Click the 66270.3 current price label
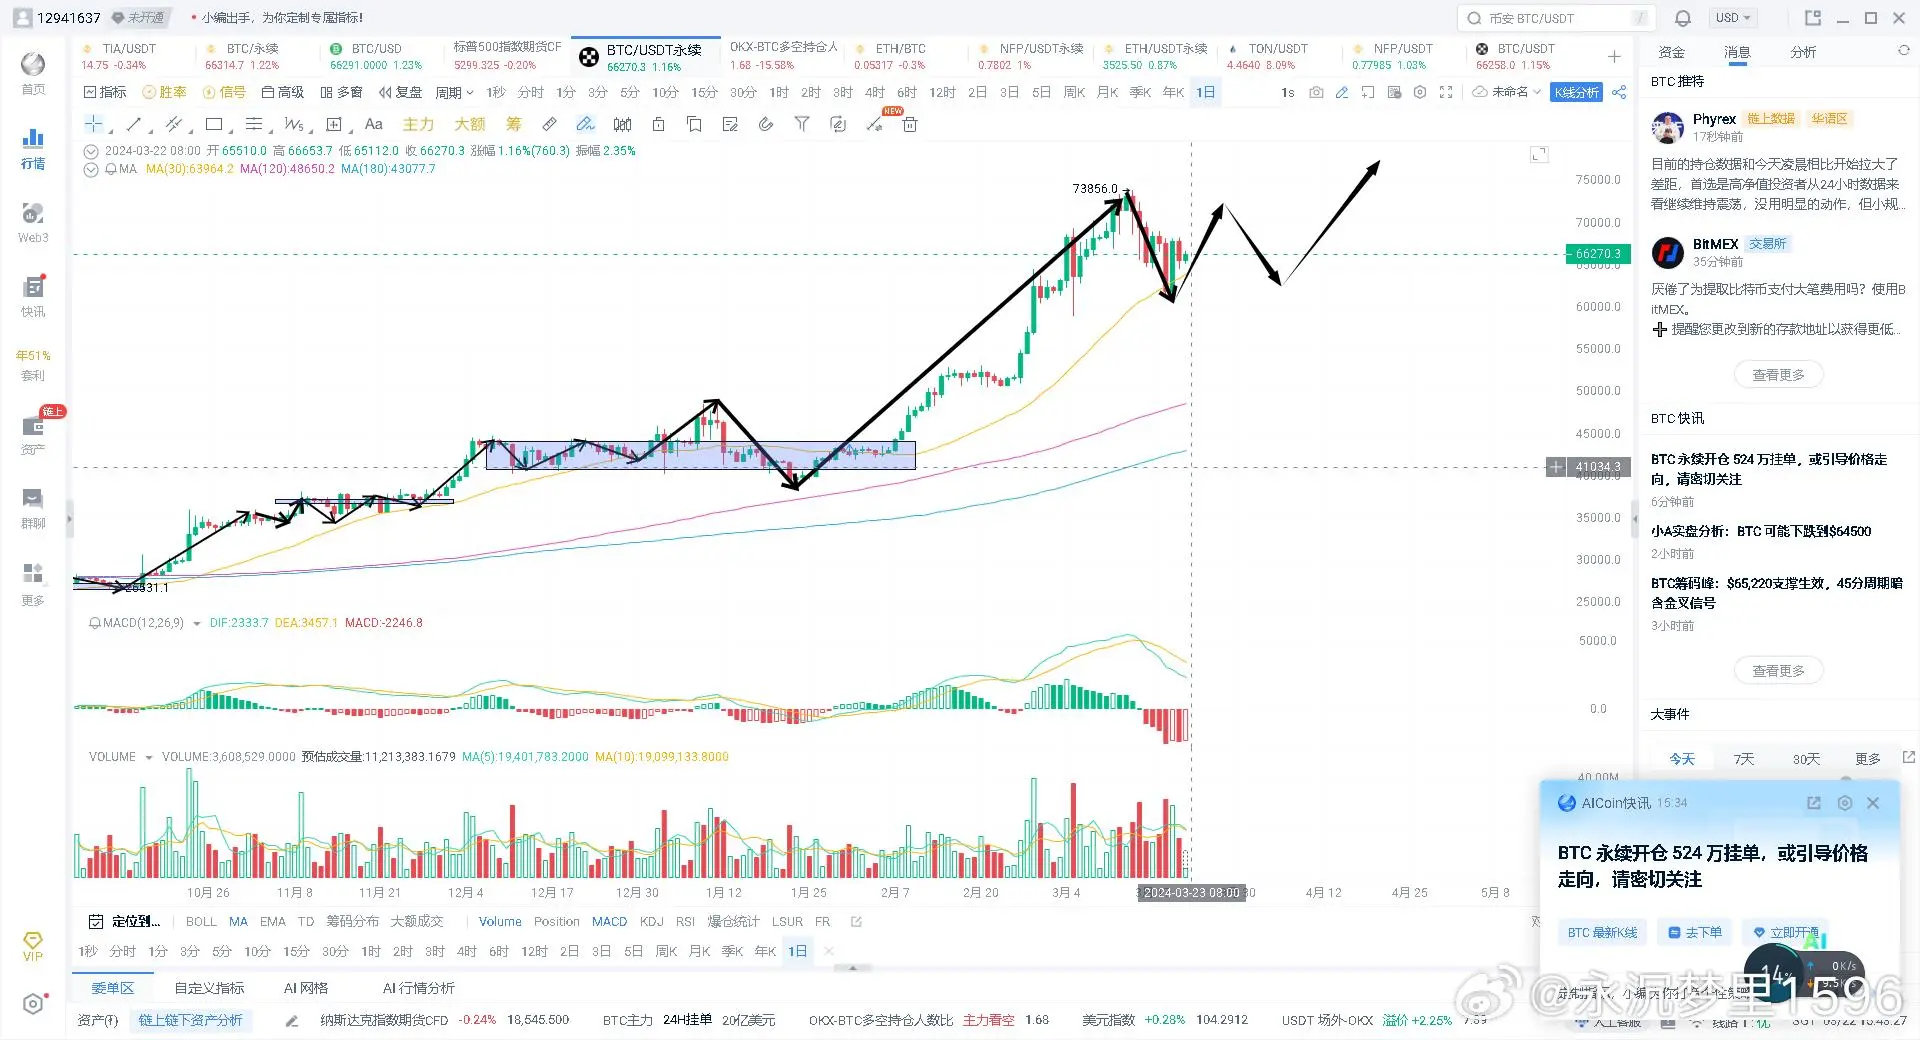Viewport: 1920px width, 1040px height. 1598,254
